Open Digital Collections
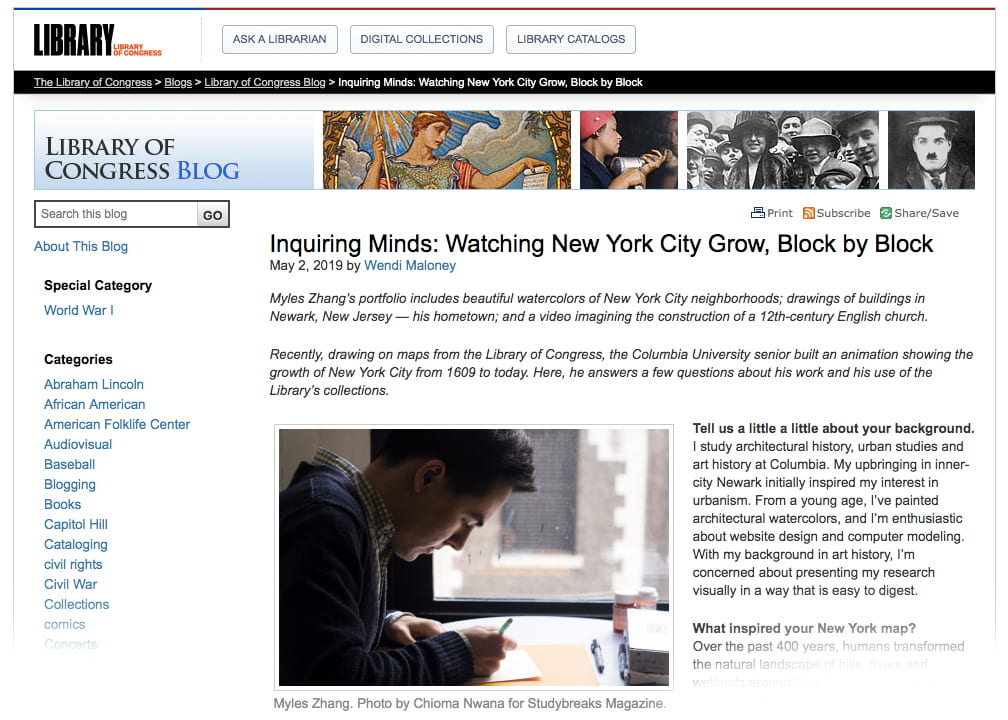 [422, 39]
